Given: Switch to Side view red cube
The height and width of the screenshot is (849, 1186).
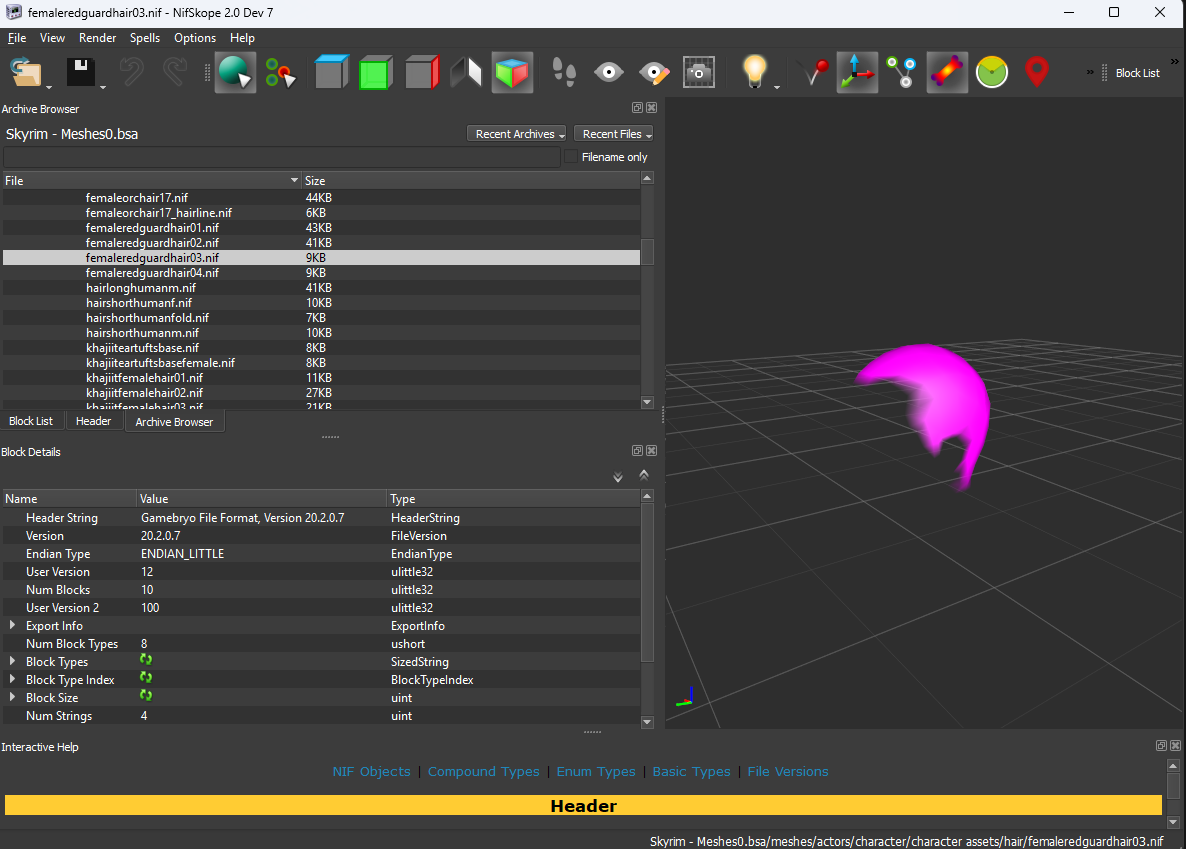Looking at the screenshot, I should pos(421,73).
